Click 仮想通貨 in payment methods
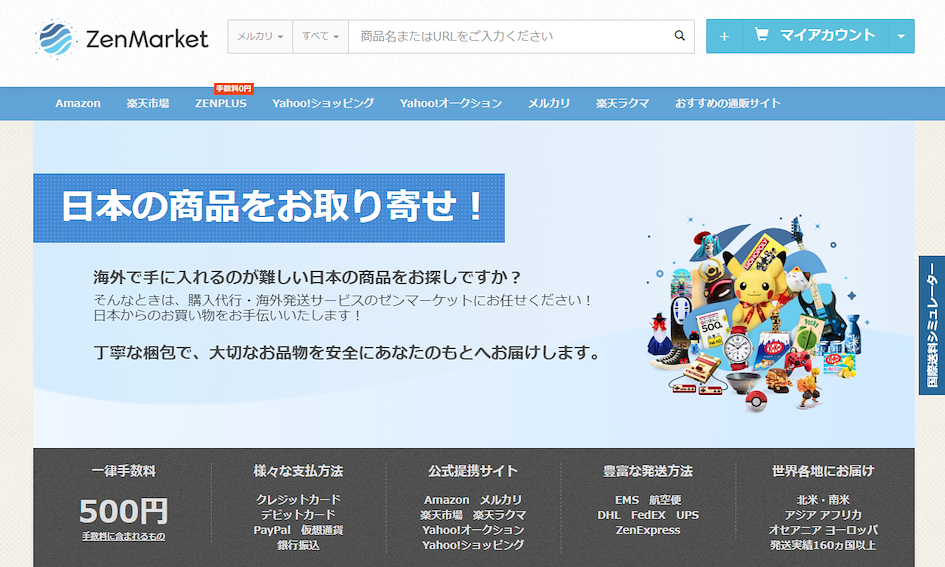 pos(322,530)
